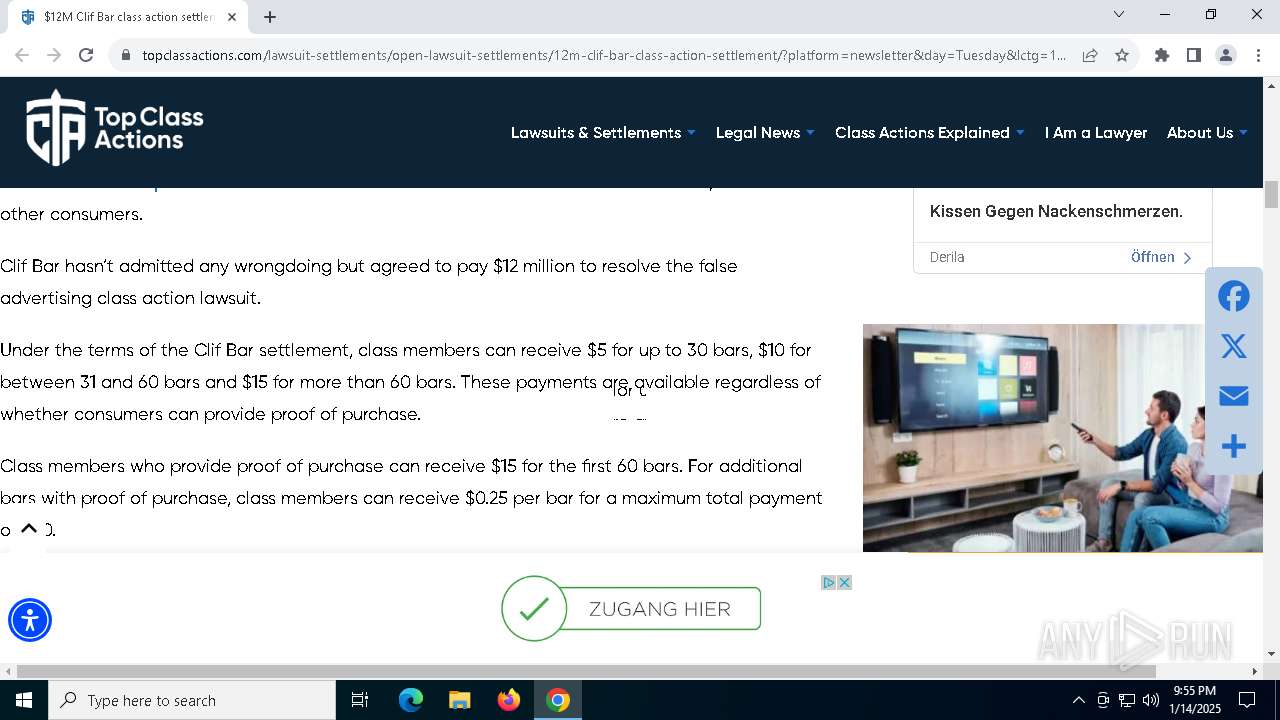Screen dimensions: 1280x720
Task: Open the TV living room ad image
Action: click(x=1034, y=437)
